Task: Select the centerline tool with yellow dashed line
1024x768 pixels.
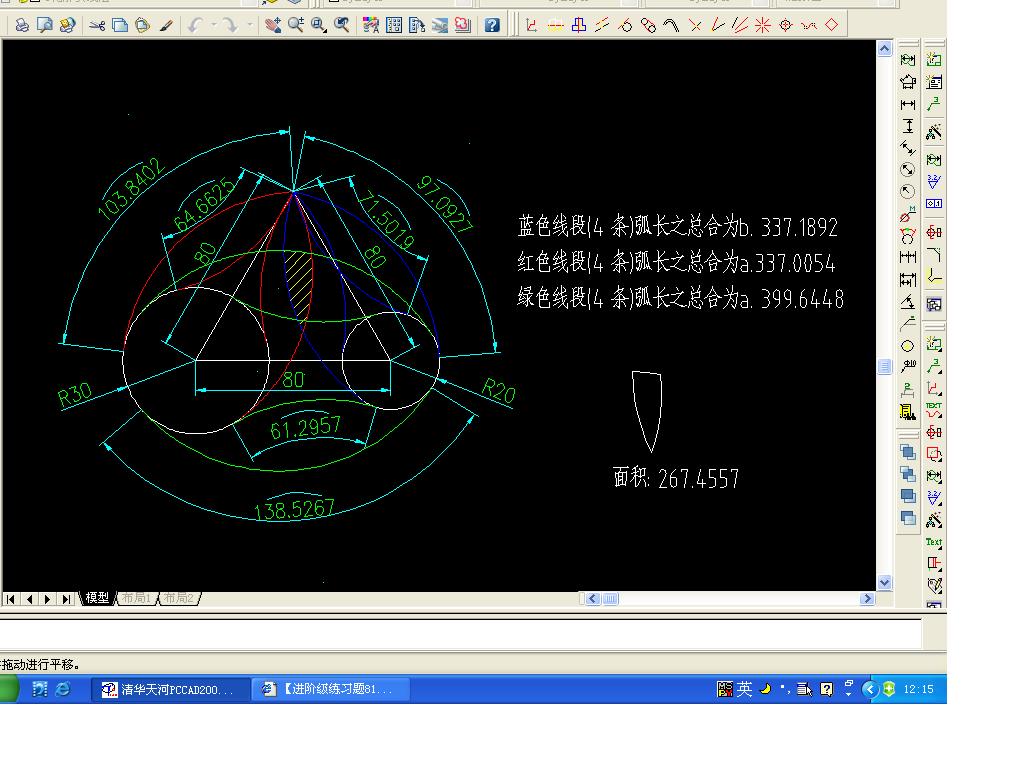Action: [x=555, y=25]
